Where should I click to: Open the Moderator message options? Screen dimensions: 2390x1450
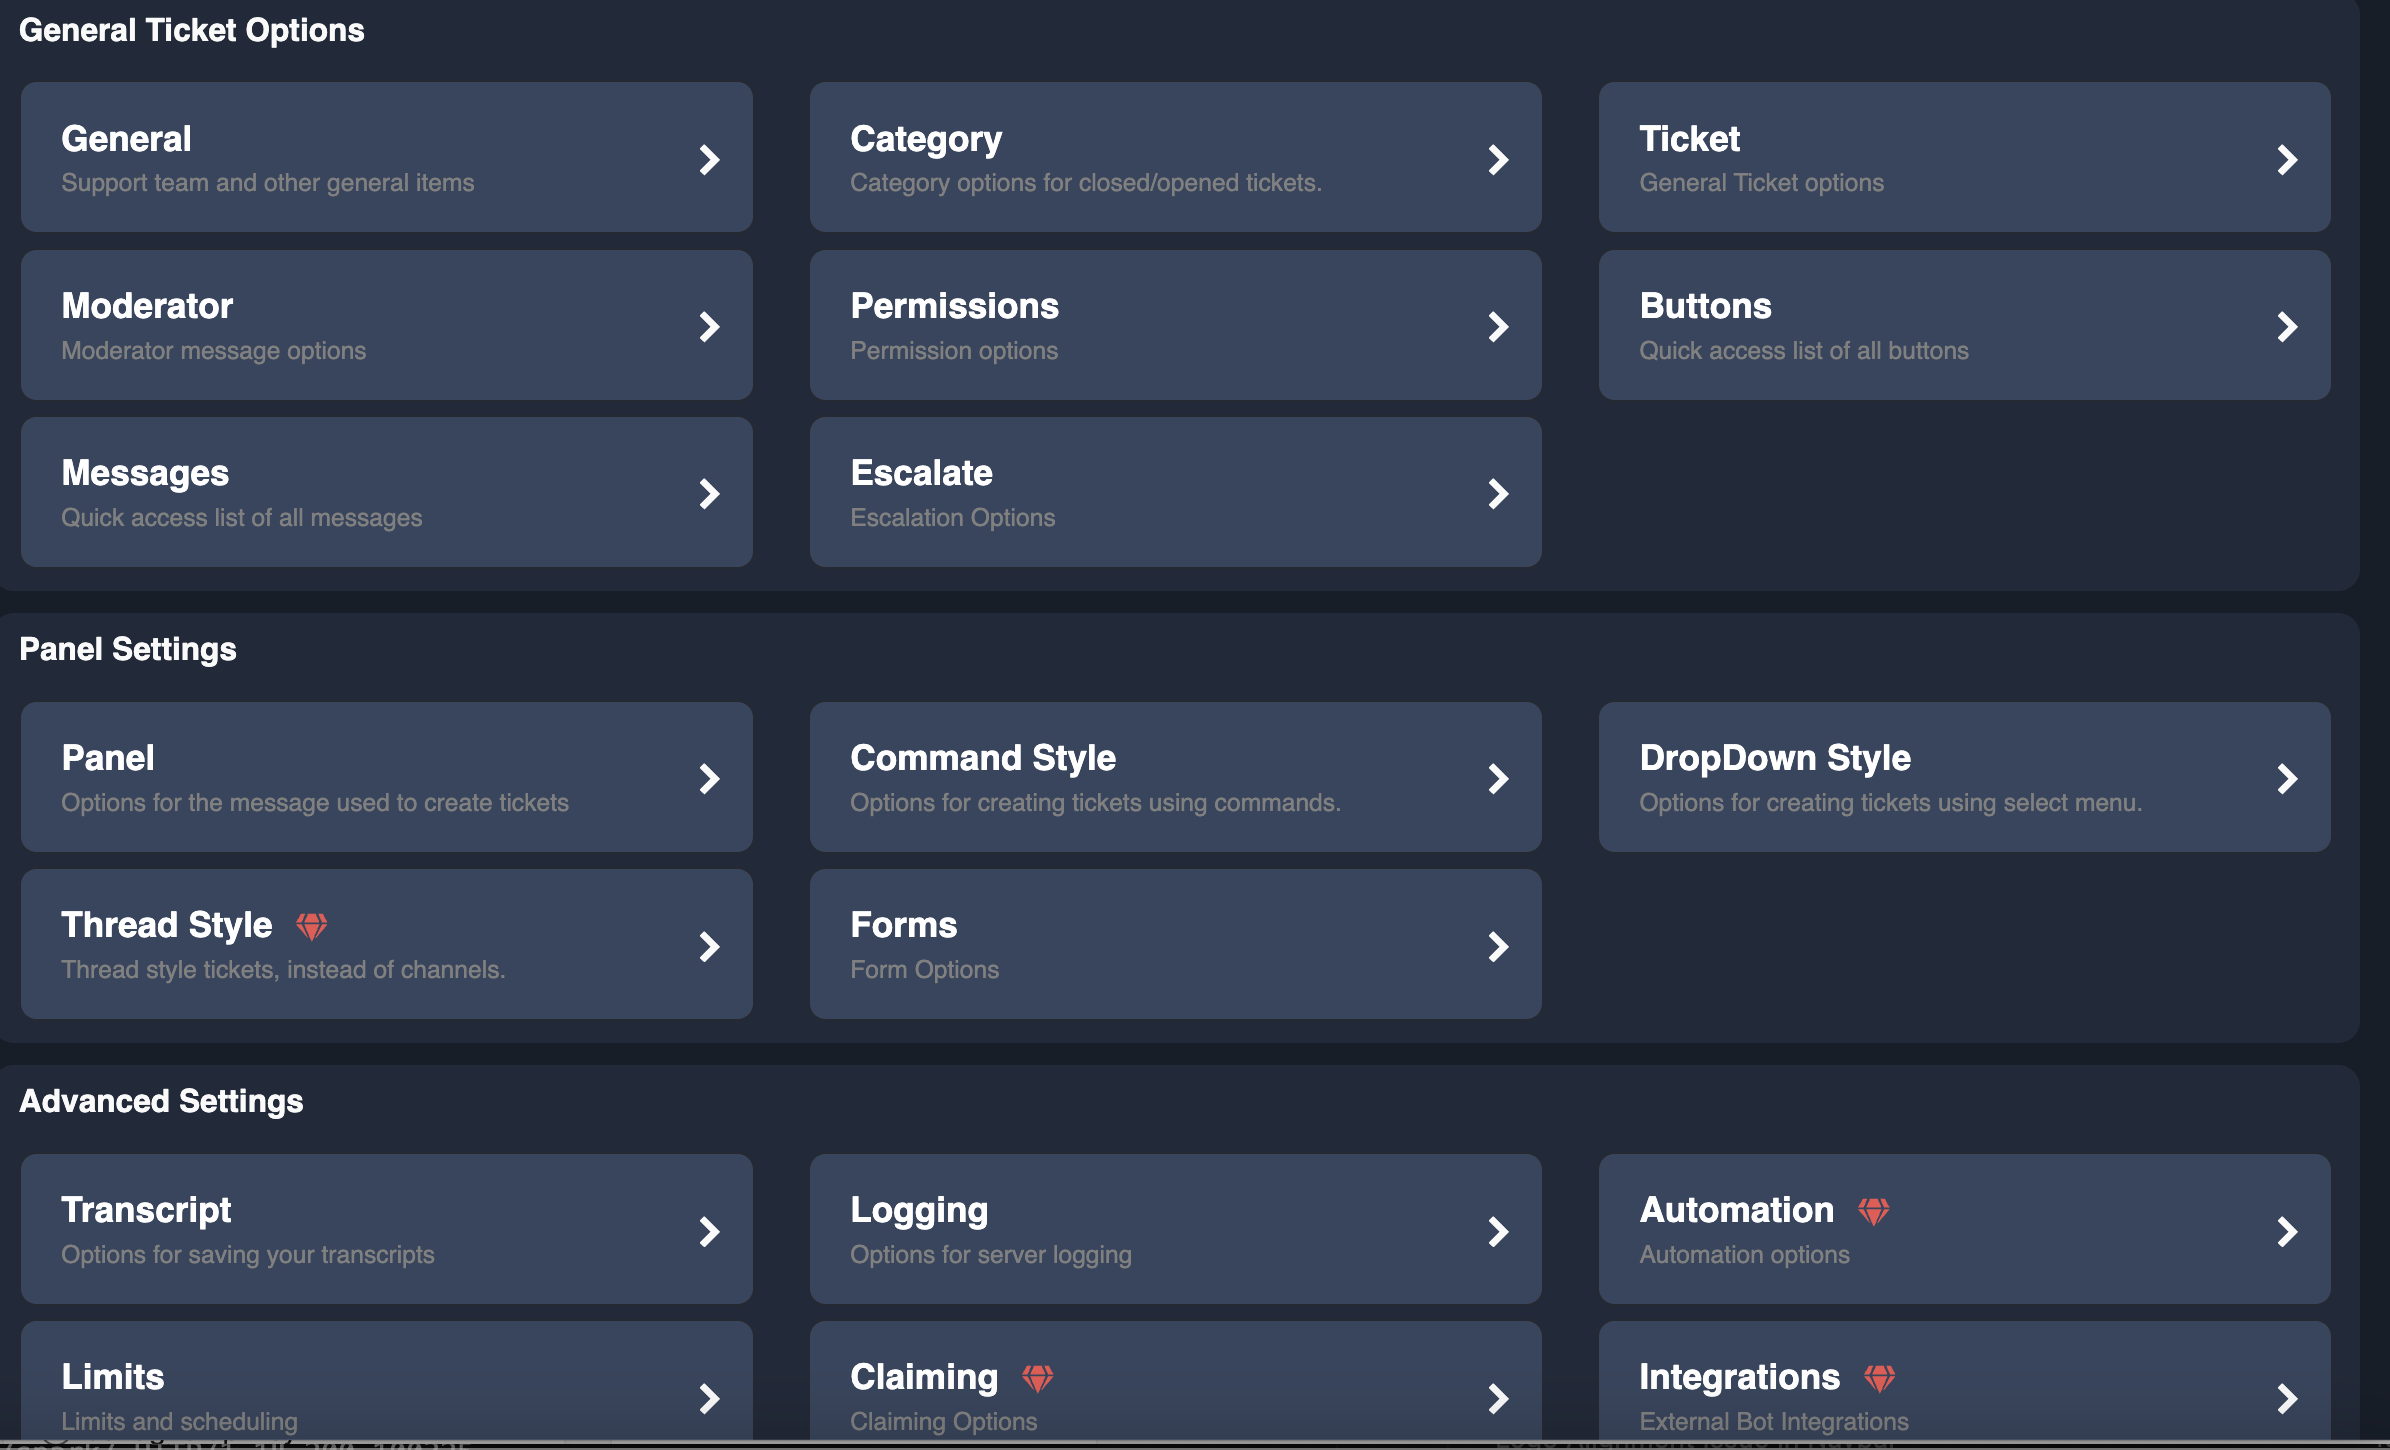tap(386, 325)
